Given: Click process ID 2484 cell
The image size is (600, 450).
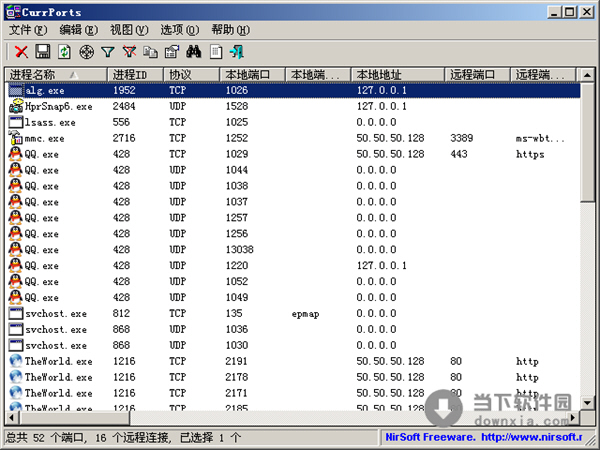Looking at the screenshot, I should coord(124,106).
